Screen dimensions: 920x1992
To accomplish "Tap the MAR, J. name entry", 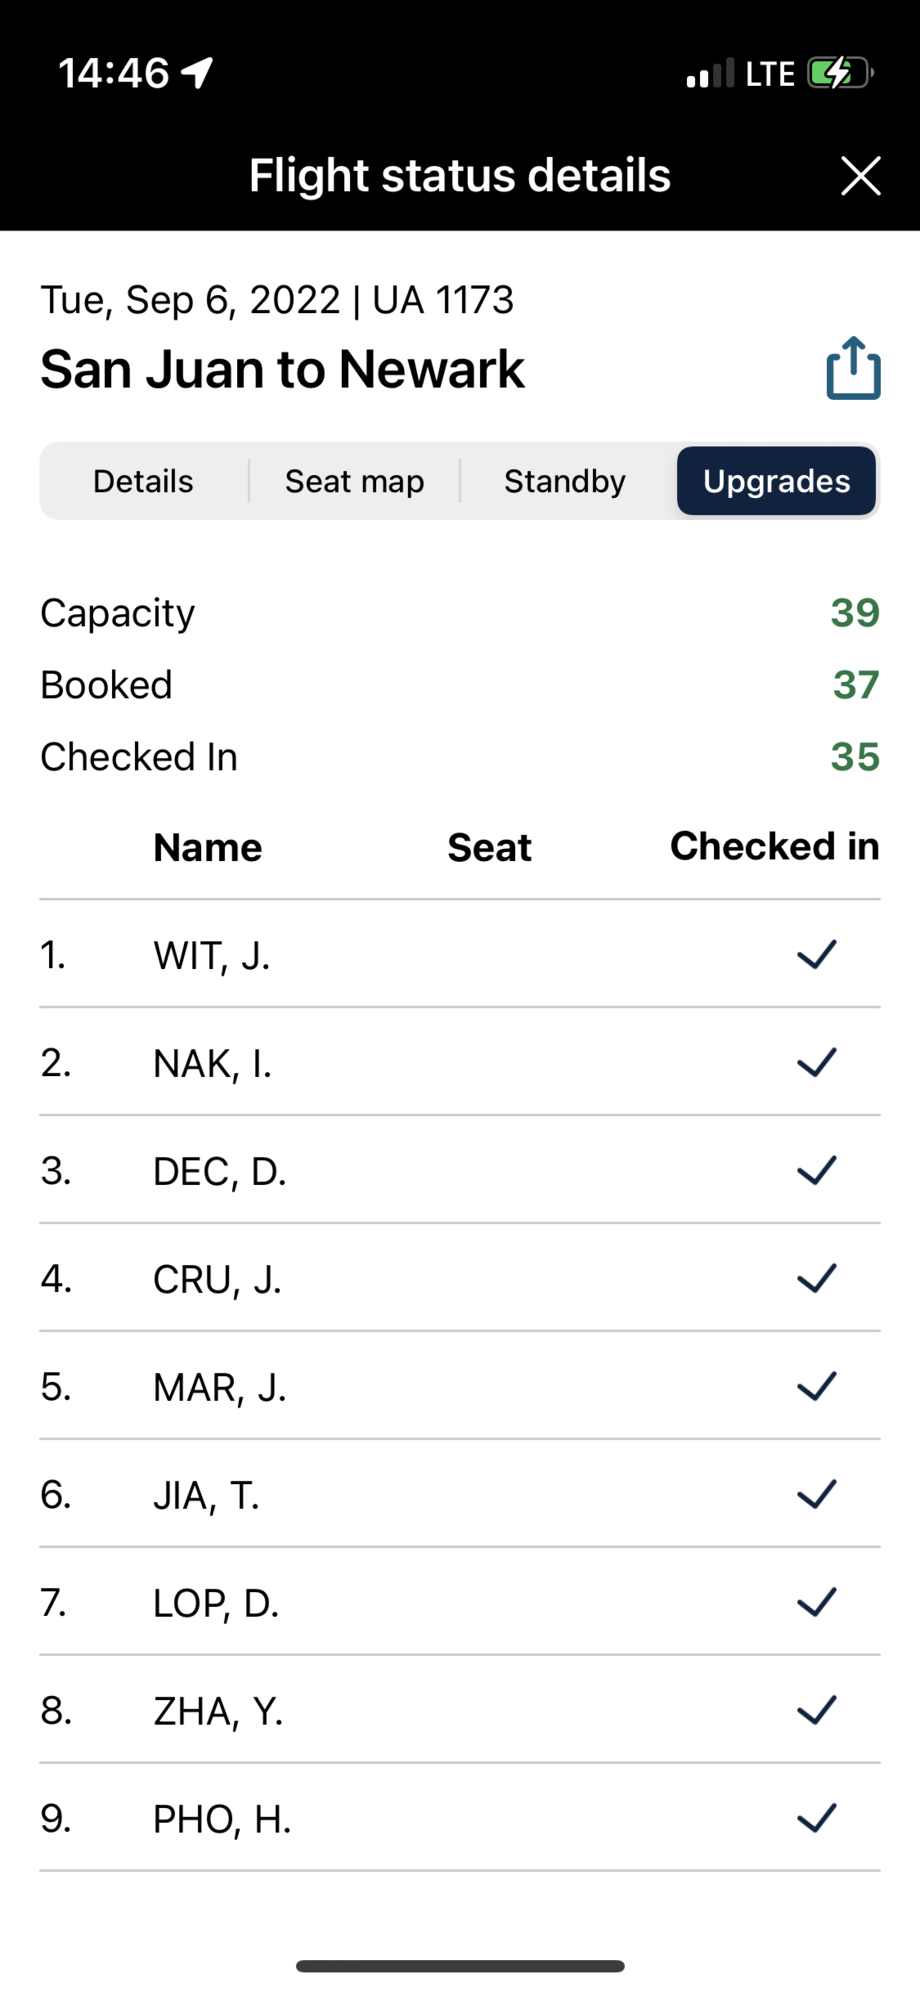I will click(219, 1387).
